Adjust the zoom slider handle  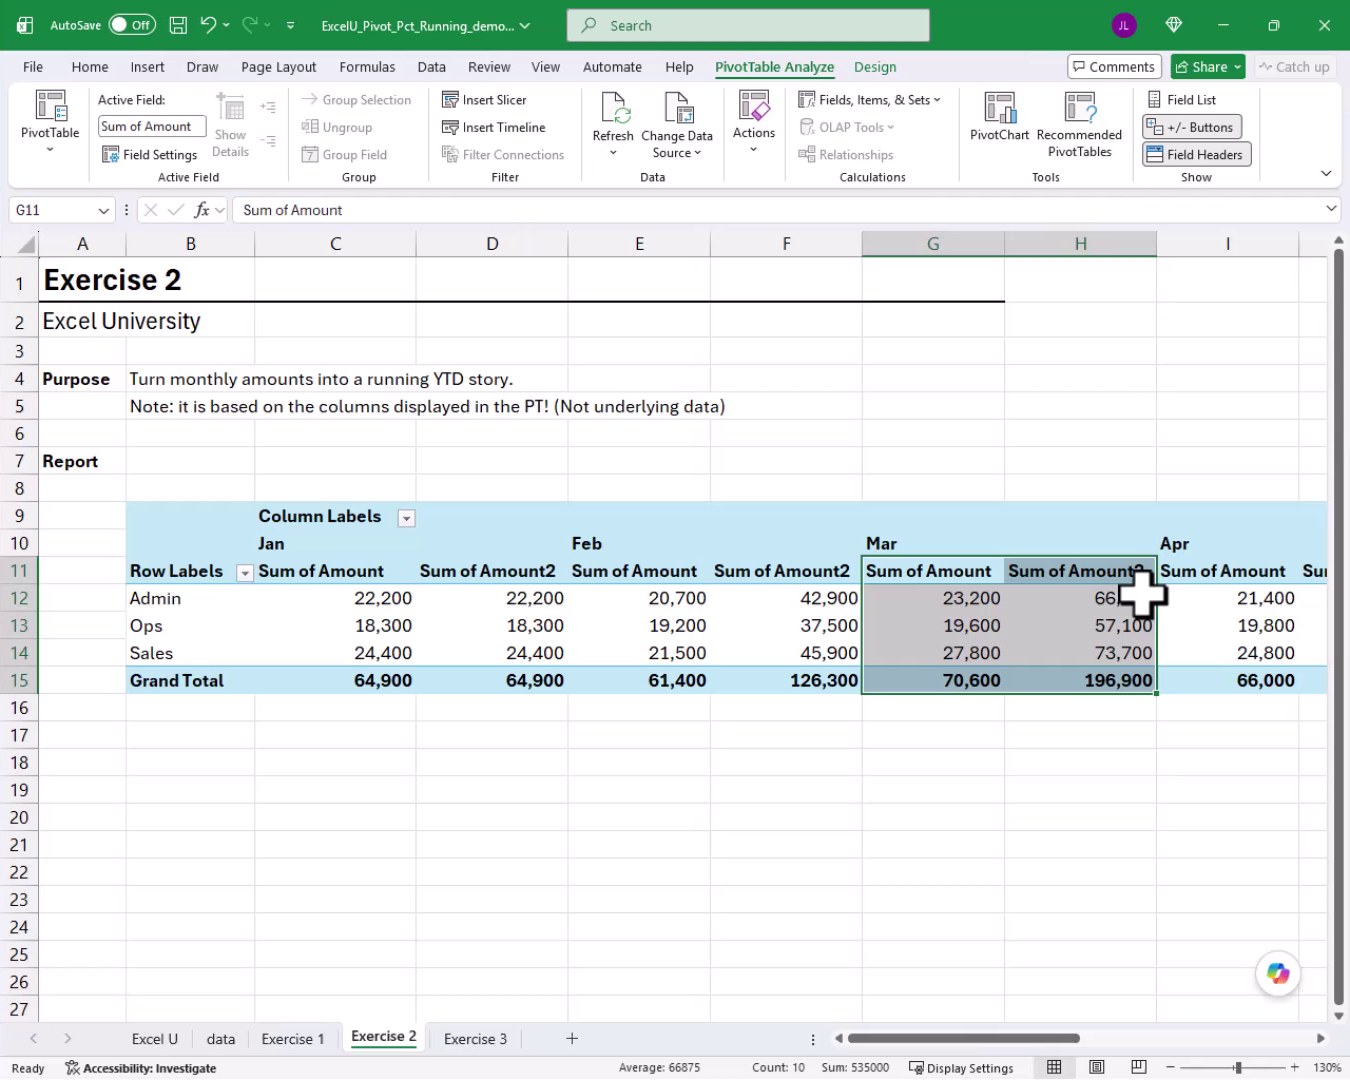1238,1067
